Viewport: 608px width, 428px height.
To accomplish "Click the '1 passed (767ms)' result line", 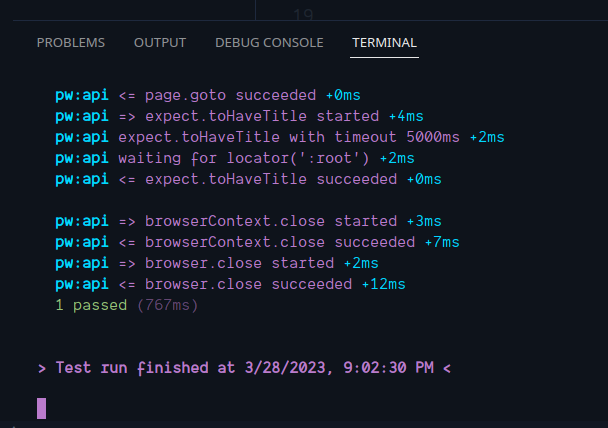I will [127, 305].
